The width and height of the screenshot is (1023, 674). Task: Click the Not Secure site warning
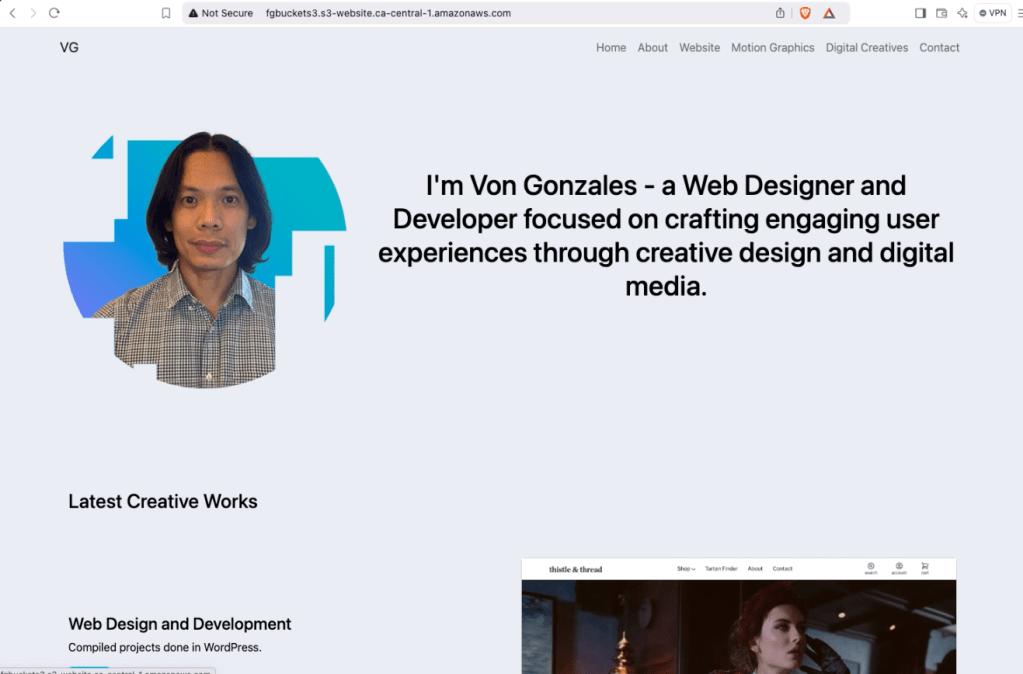click(220, 13)
